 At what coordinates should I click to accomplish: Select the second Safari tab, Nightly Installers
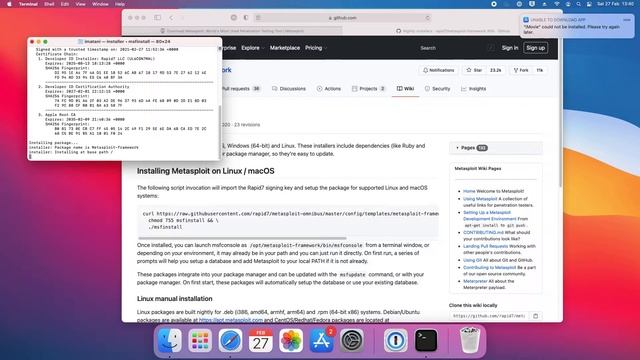[x=453, y=31]
